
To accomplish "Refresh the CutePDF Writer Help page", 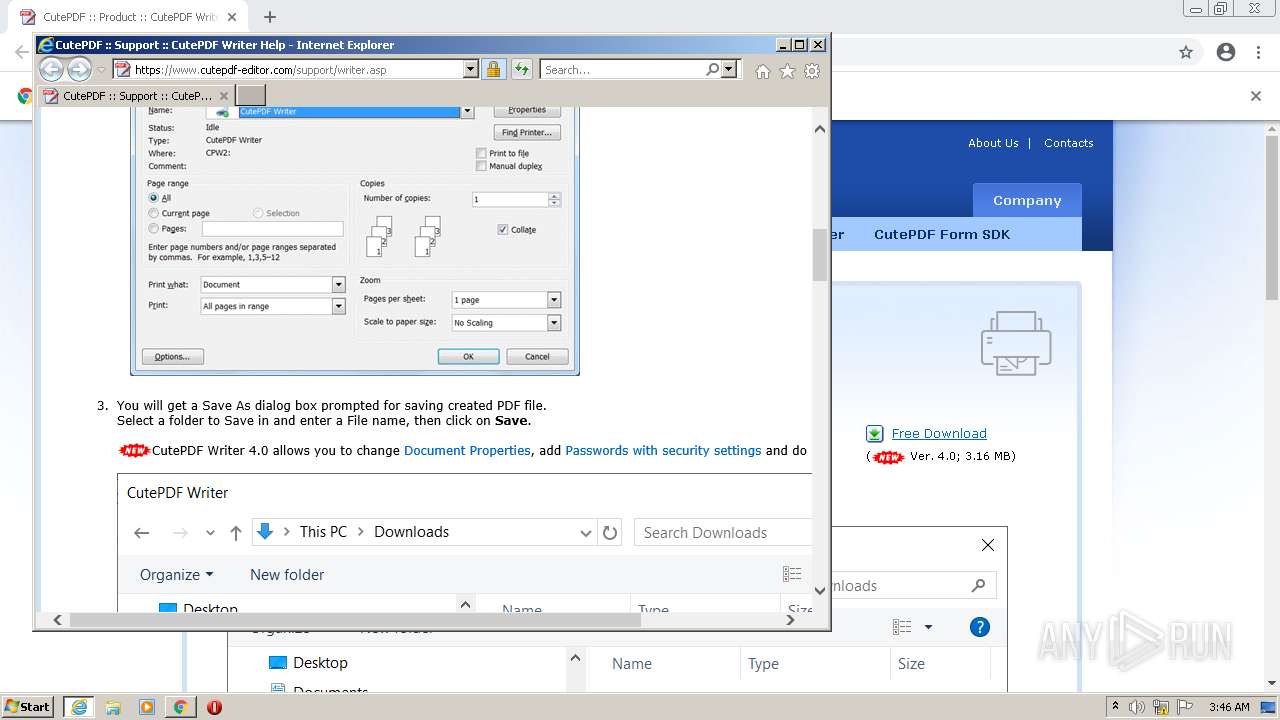I will point(521,69).
